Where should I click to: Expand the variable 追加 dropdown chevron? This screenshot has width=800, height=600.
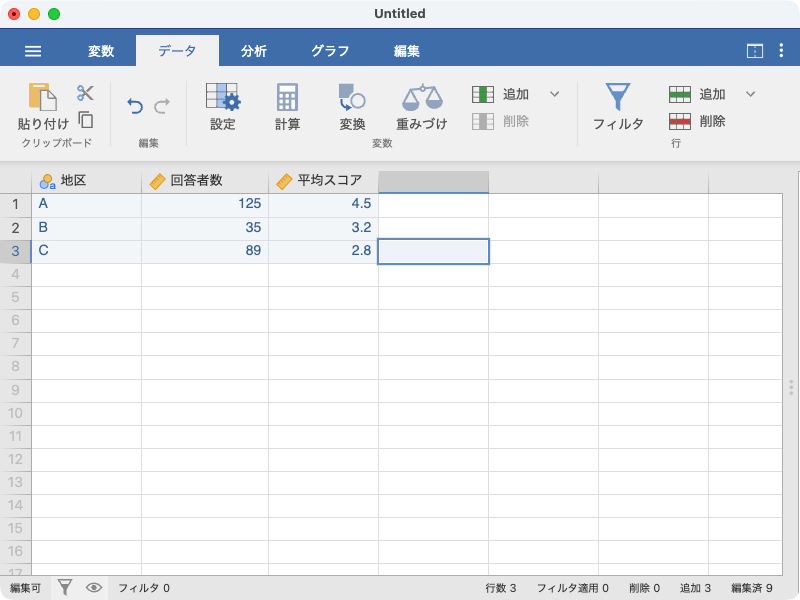[555, 94]
